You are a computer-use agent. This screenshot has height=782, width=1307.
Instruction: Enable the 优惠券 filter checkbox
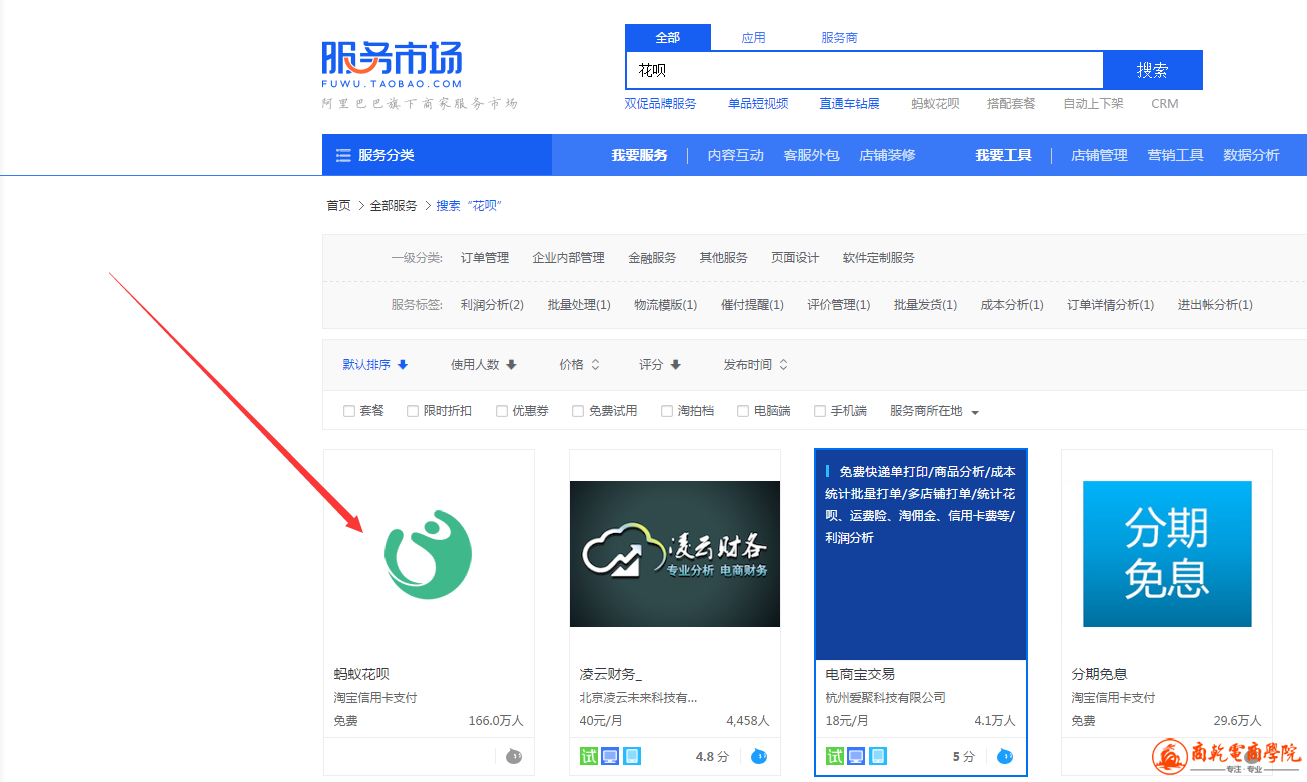pyautogui.click(x=502, y=411)
